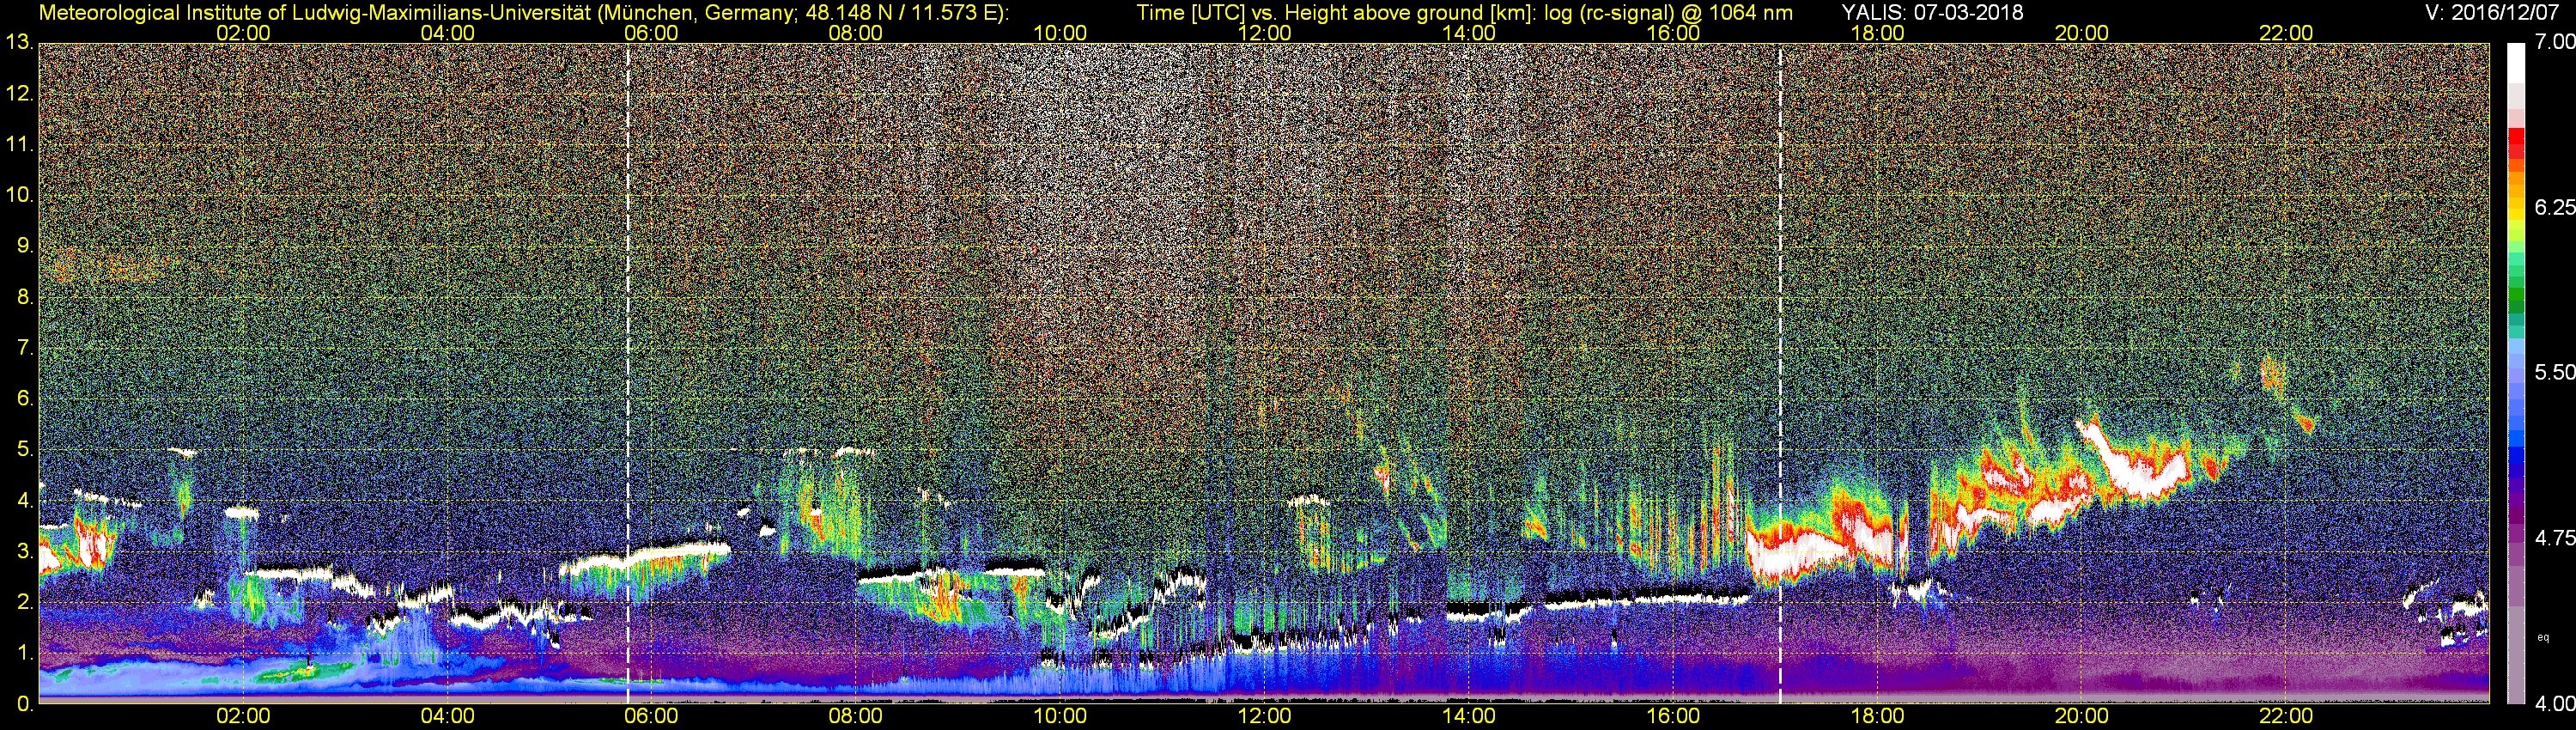Viewport: 2576px width, 730px height.
Task: Click the 14:00 label on the top time axis
Action: pyautogui.click(x=1469, y=33)
